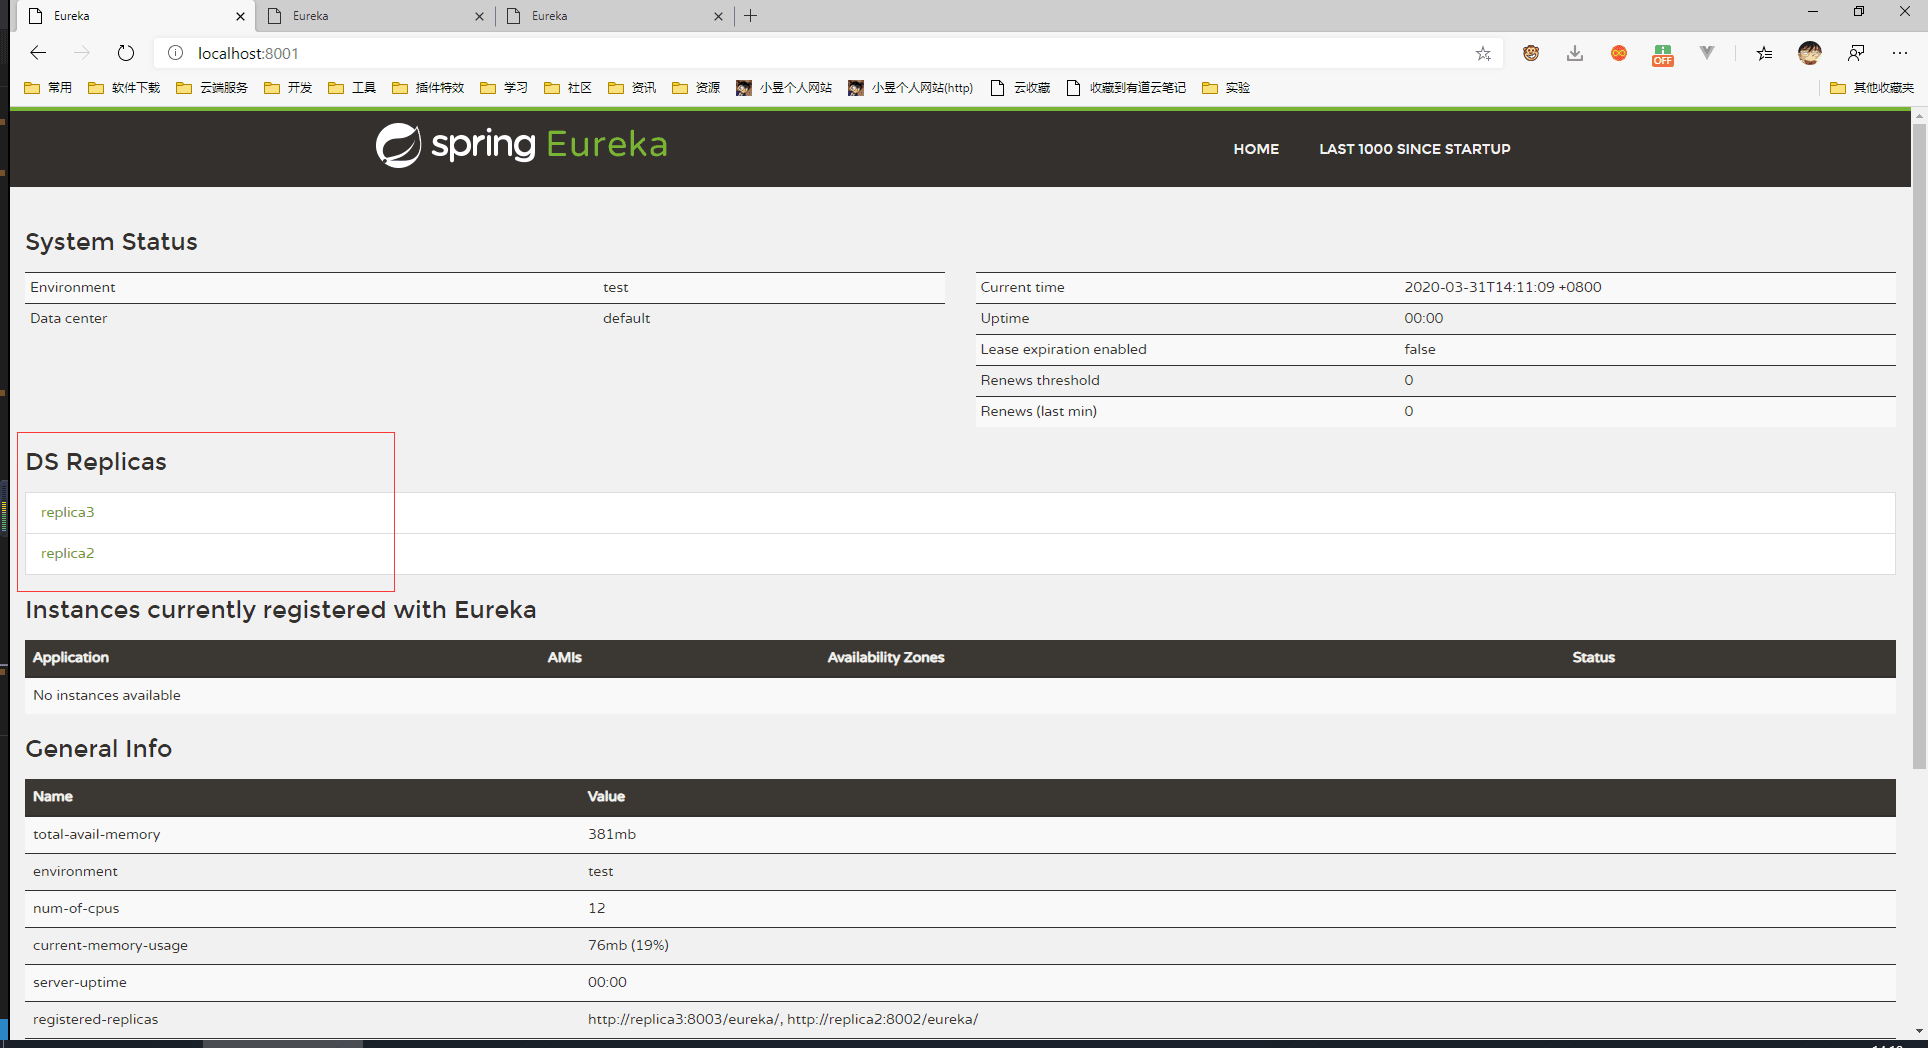1928x1048 pixels.
Task: Click the Status column header
Action: [1594, 657]
